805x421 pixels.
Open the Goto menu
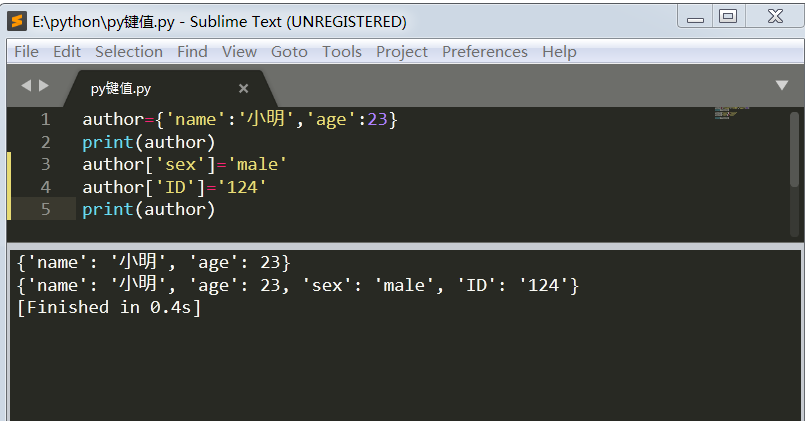289,52
